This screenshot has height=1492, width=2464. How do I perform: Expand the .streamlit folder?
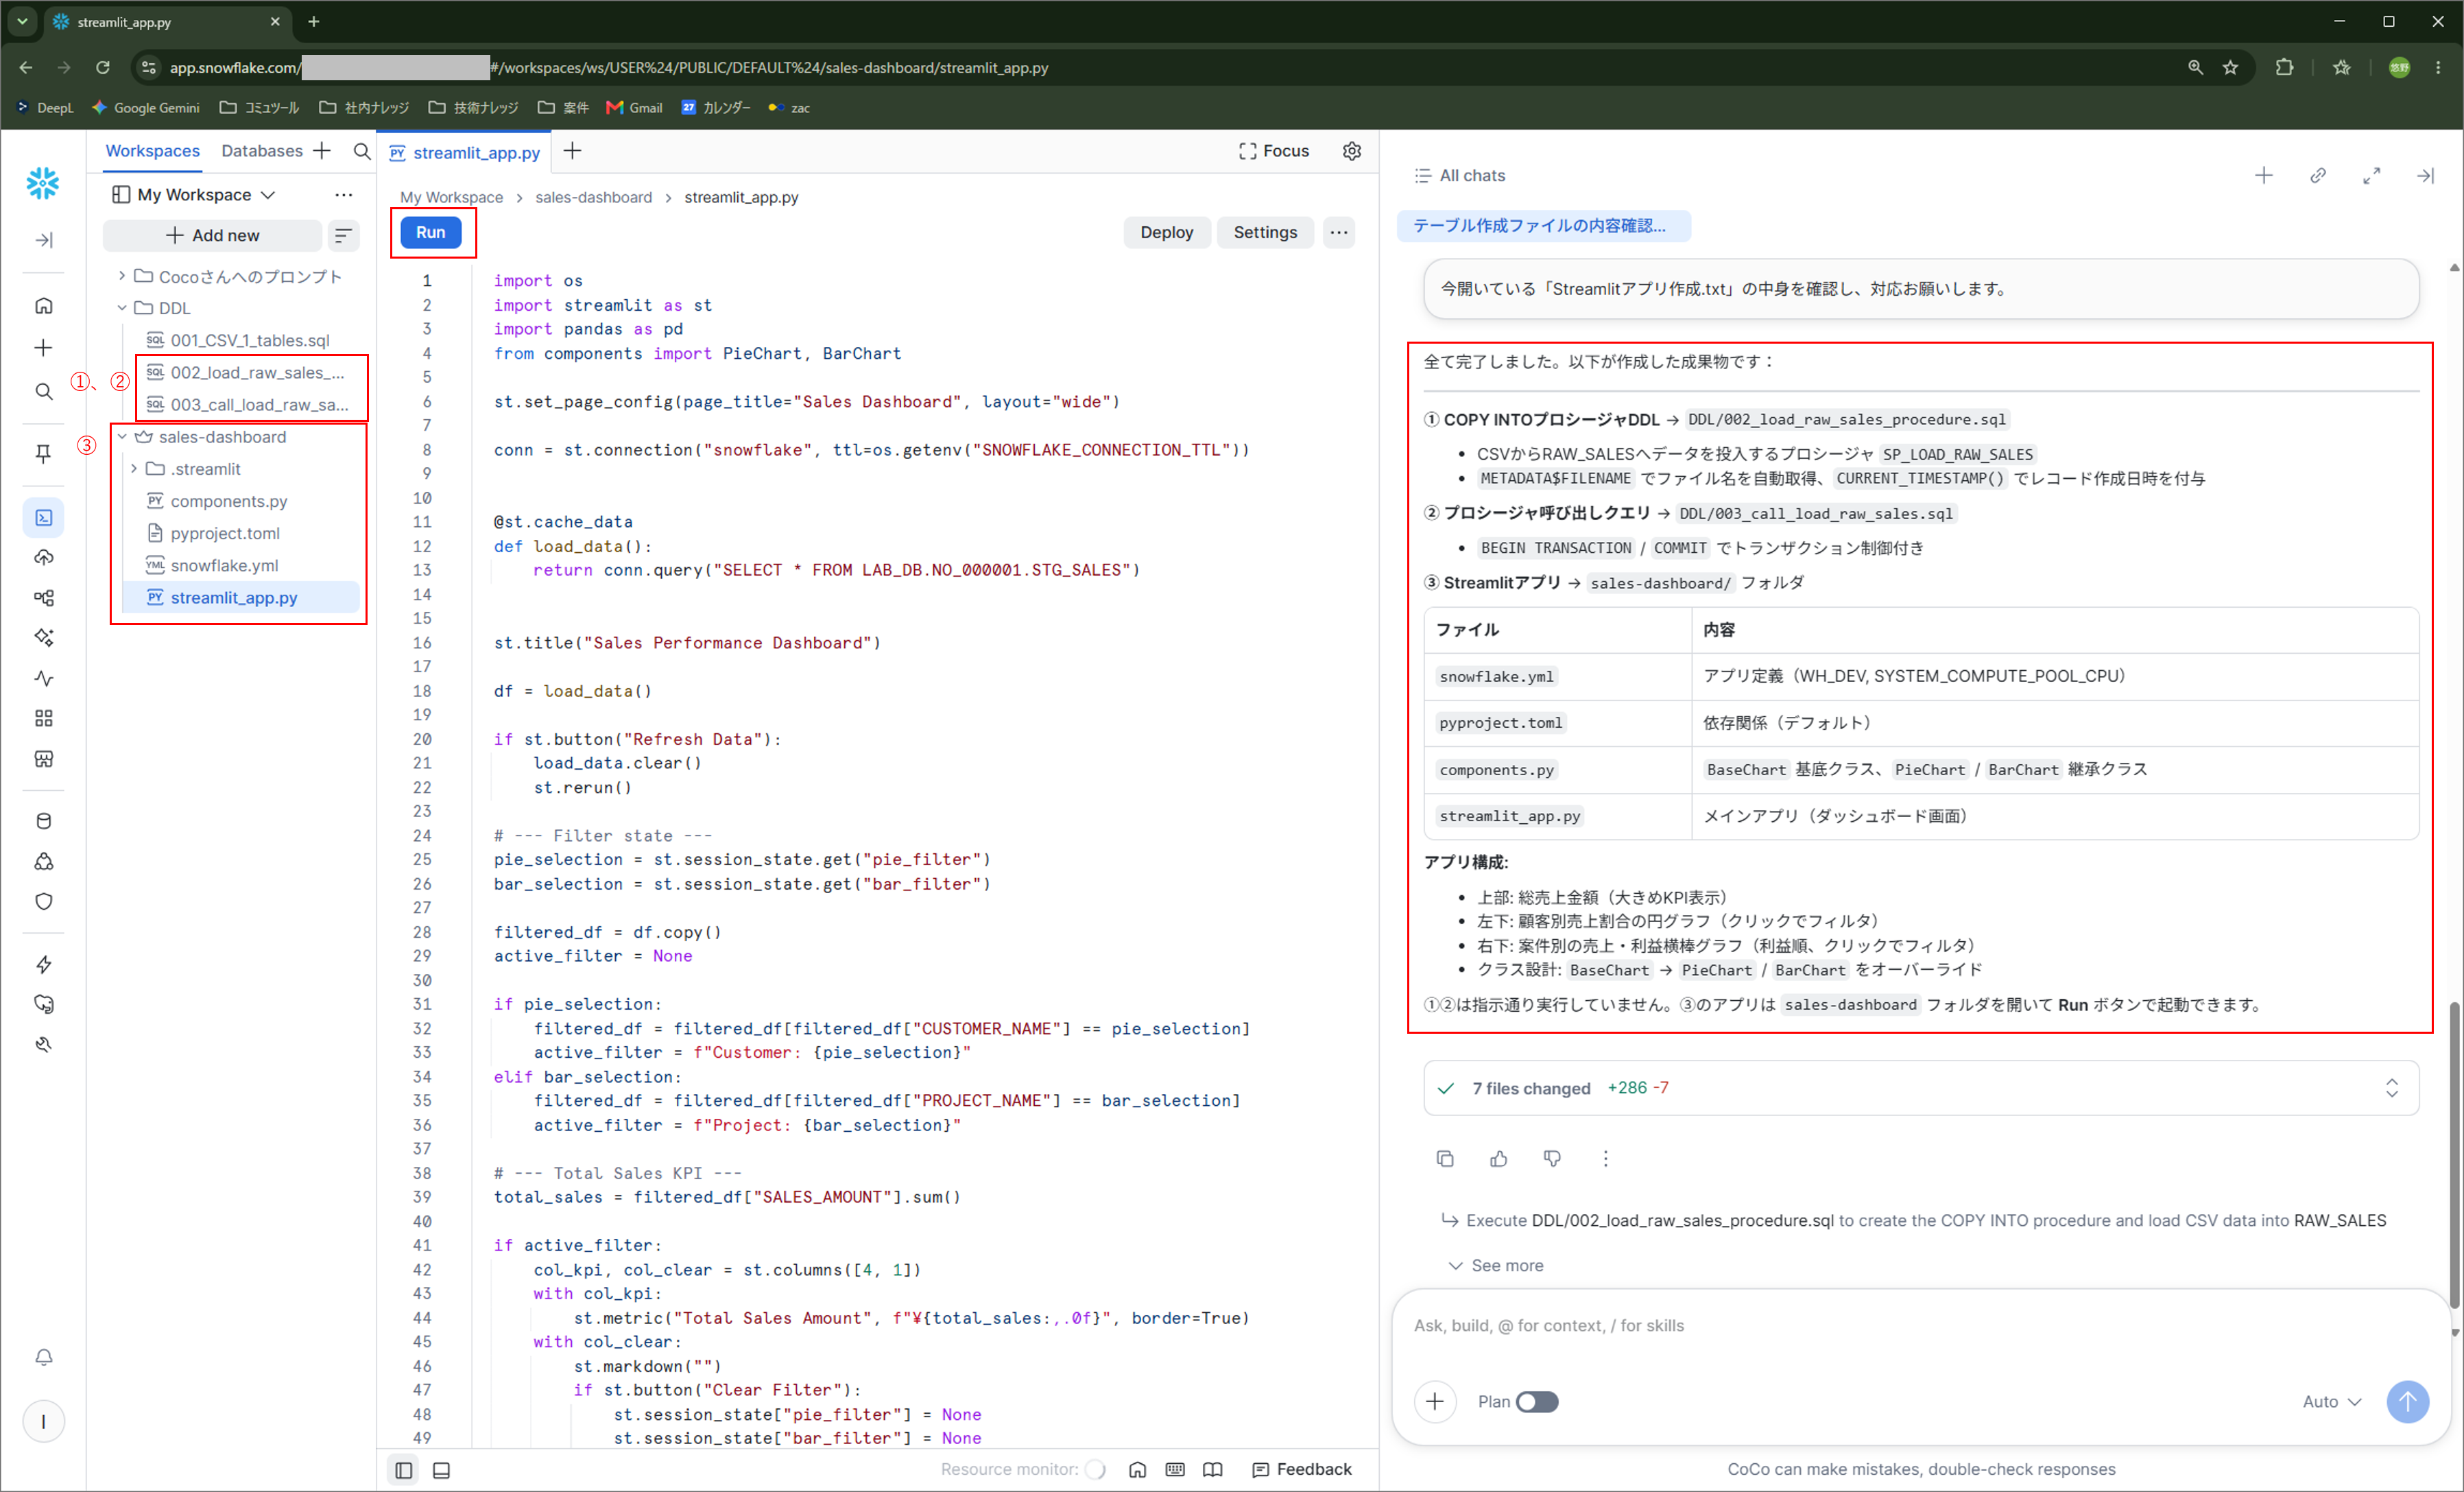coord(134,469)
